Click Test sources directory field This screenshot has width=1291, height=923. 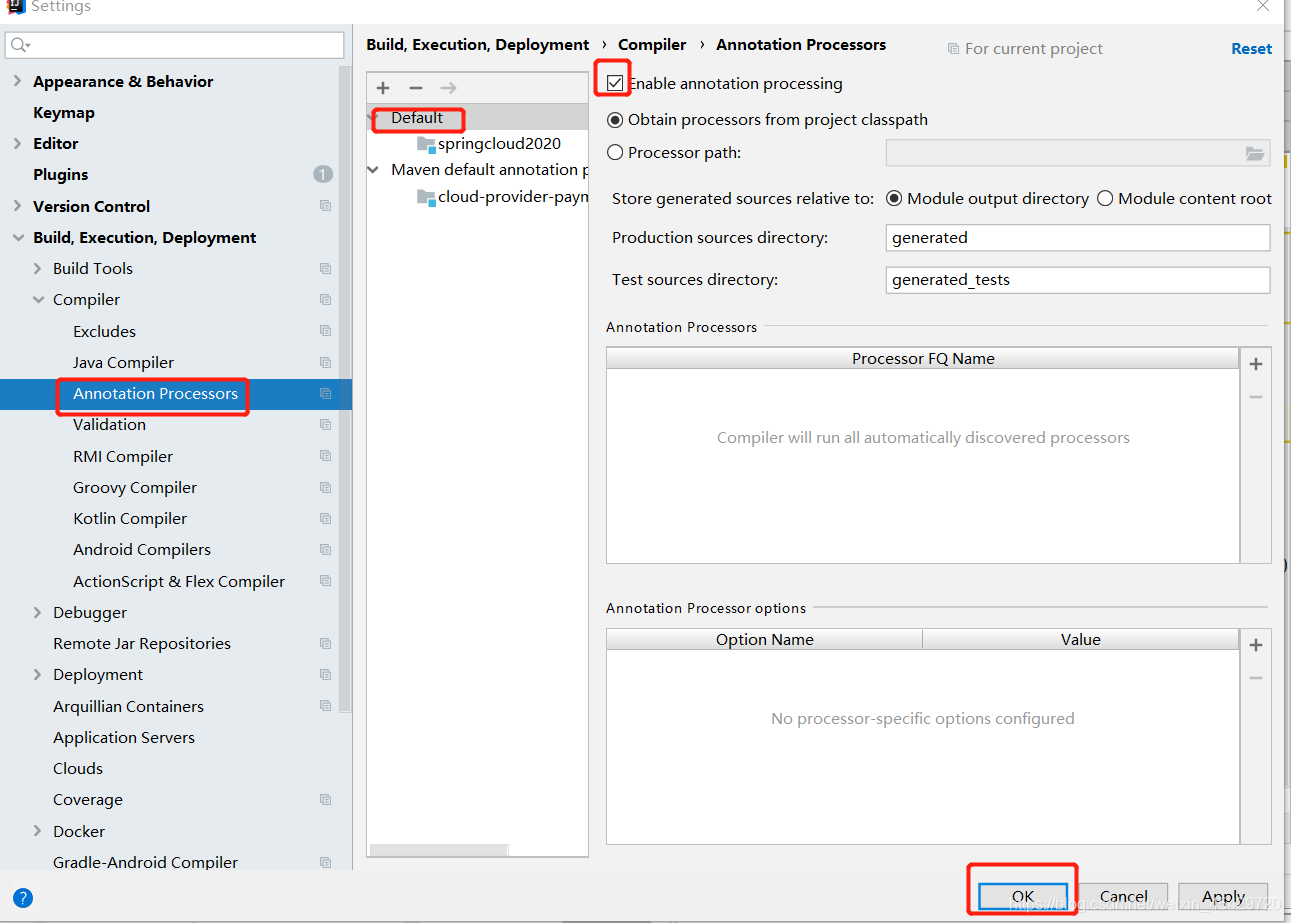pos(1078,279)
